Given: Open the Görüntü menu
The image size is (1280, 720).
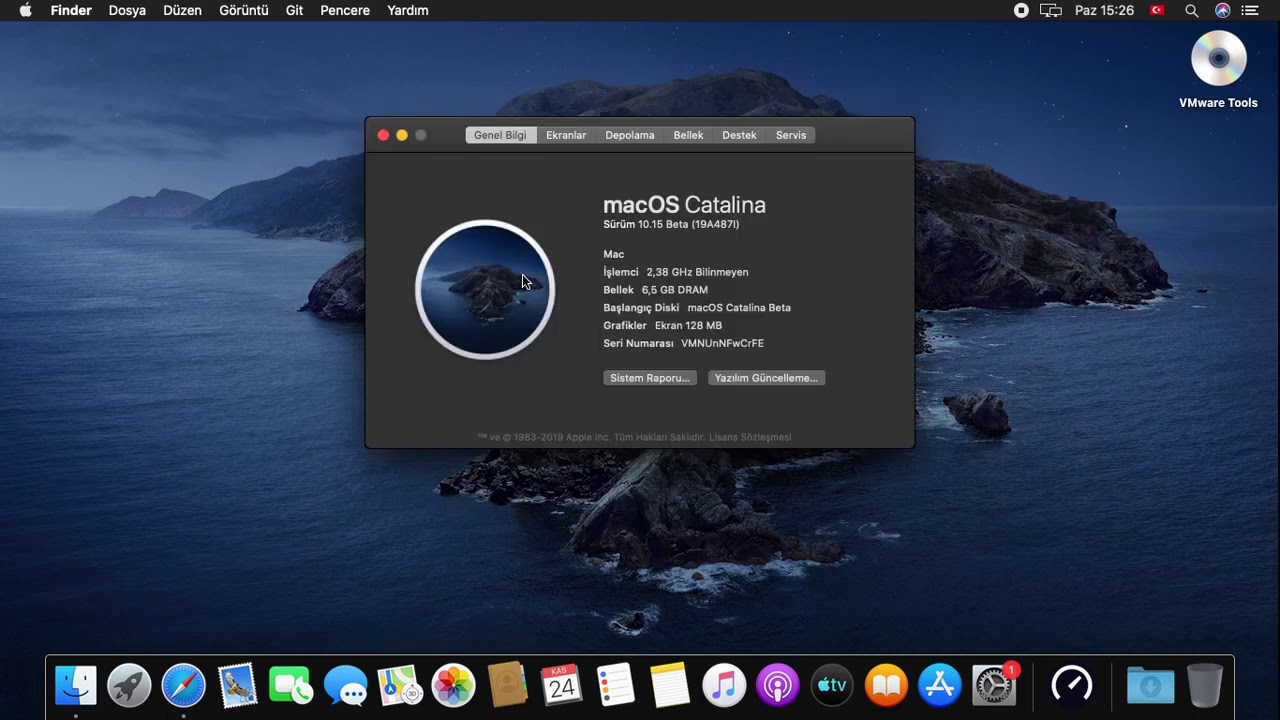Looking at the screenshot, I should coord(244,10).
